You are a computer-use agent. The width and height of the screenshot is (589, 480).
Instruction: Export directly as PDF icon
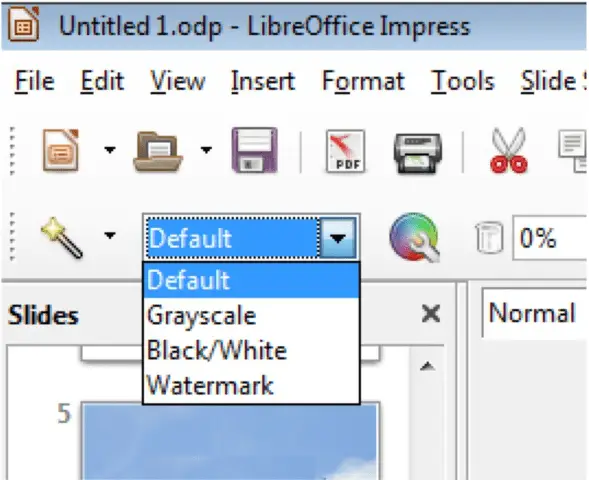(345, 151)
